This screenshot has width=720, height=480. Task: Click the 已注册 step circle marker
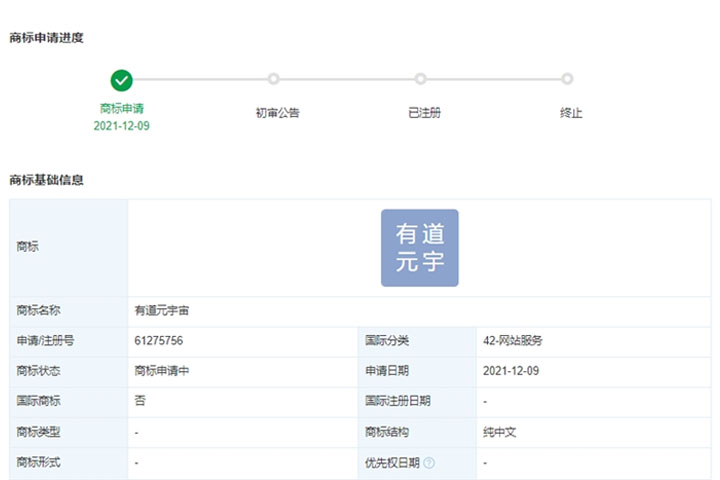pos(420,79)
